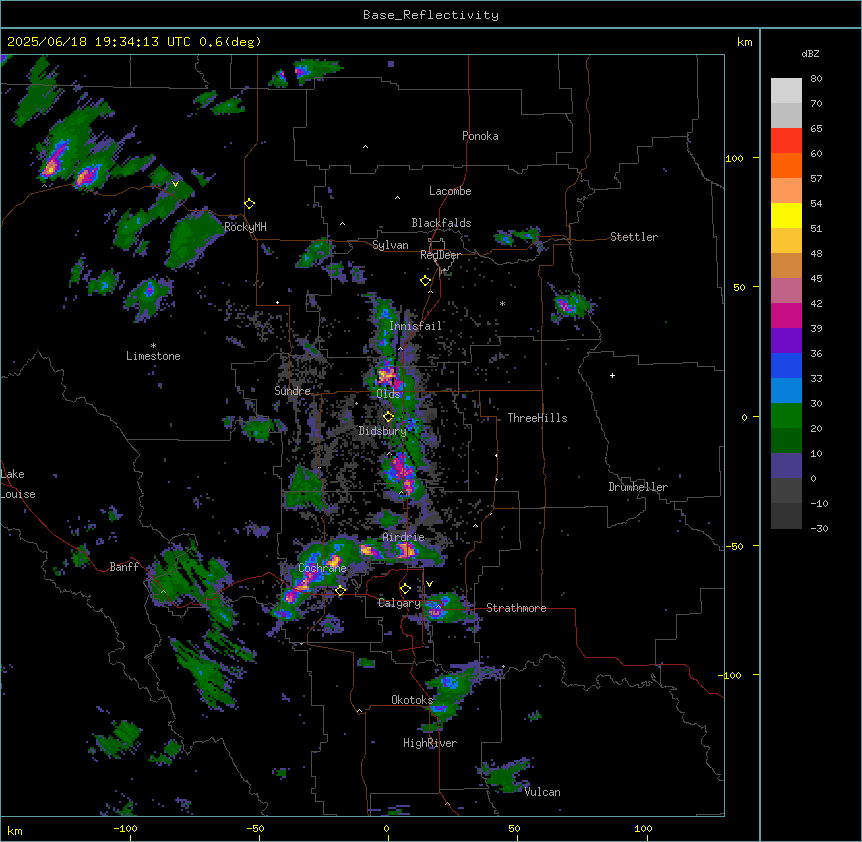862x842 pixels.
Task: Click the Drumheller town label
Action: coord(638,487)
